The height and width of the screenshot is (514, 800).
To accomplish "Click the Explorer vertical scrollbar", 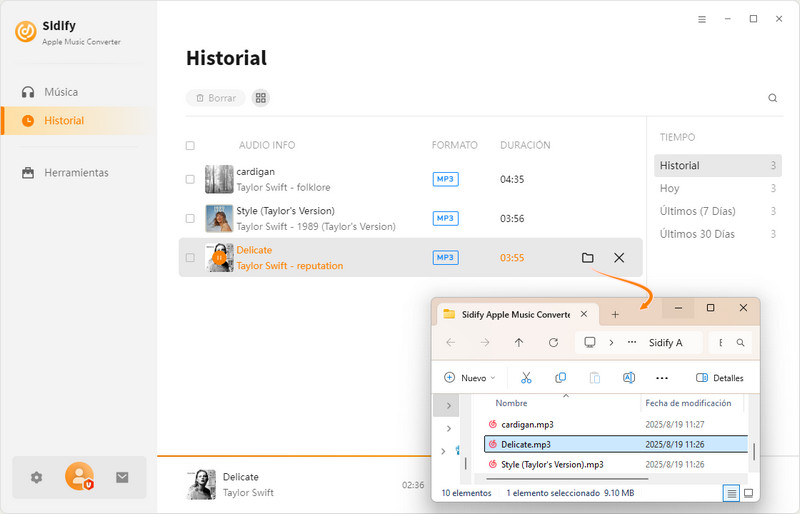I will tap(754, 451).
